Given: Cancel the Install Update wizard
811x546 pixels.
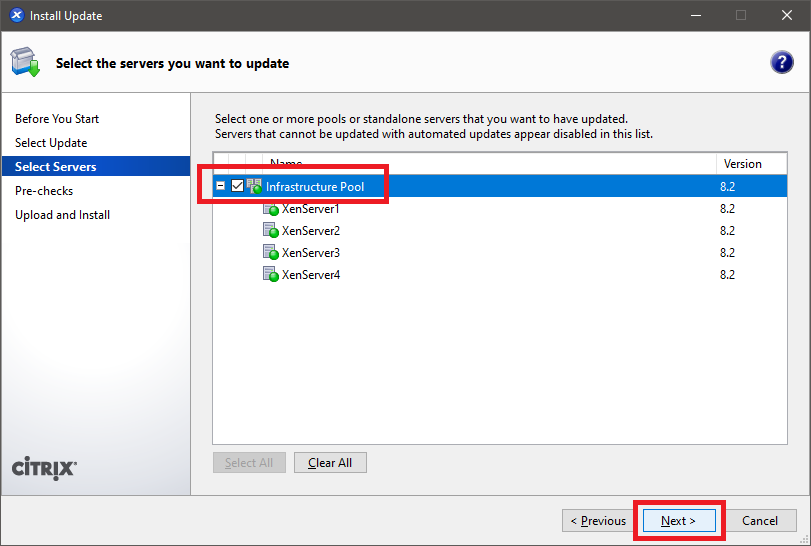Looking at the screenshot, I should tap(760, 520).
